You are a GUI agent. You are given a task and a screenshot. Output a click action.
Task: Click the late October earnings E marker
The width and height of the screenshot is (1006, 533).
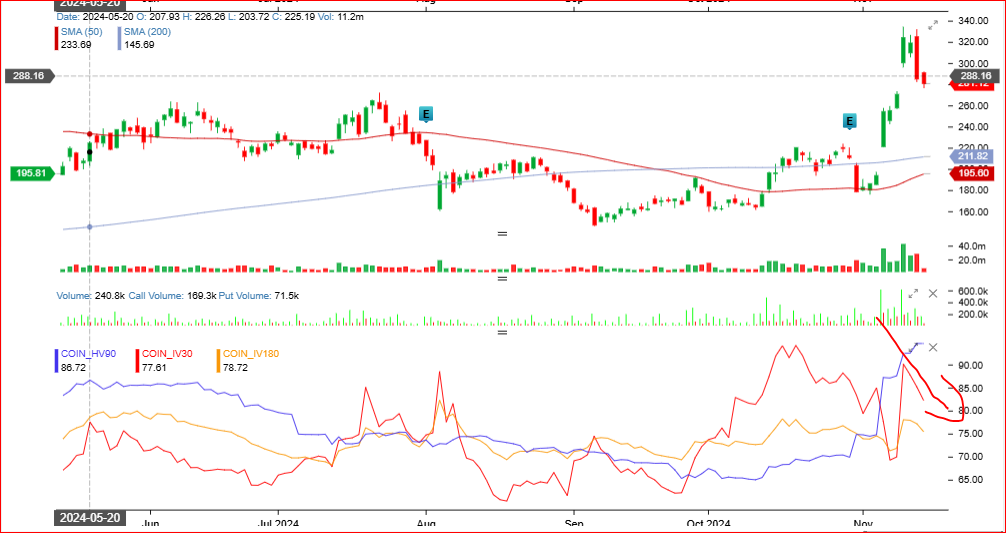(x=849, y=121)
